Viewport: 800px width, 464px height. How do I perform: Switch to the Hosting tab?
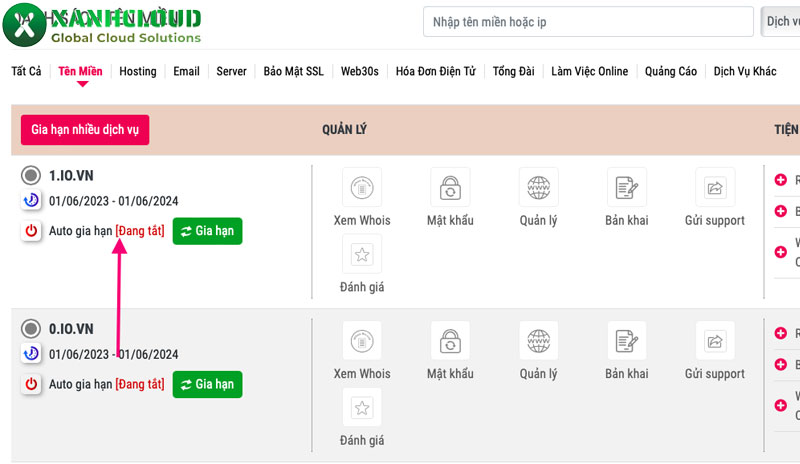pos(138,72)
